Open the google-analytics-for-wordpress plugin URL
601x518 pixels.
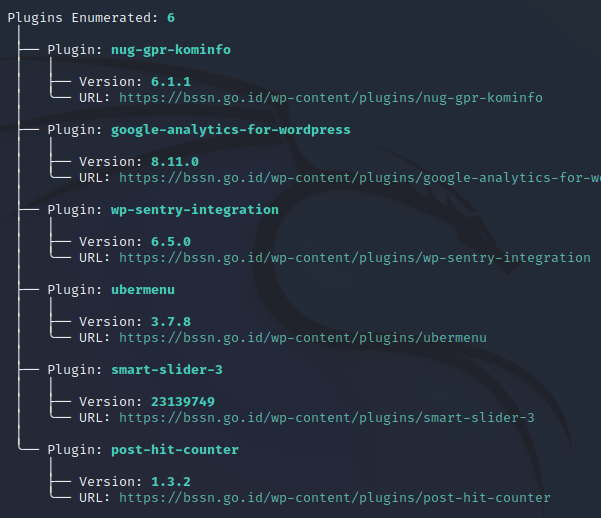coord(360,178)
